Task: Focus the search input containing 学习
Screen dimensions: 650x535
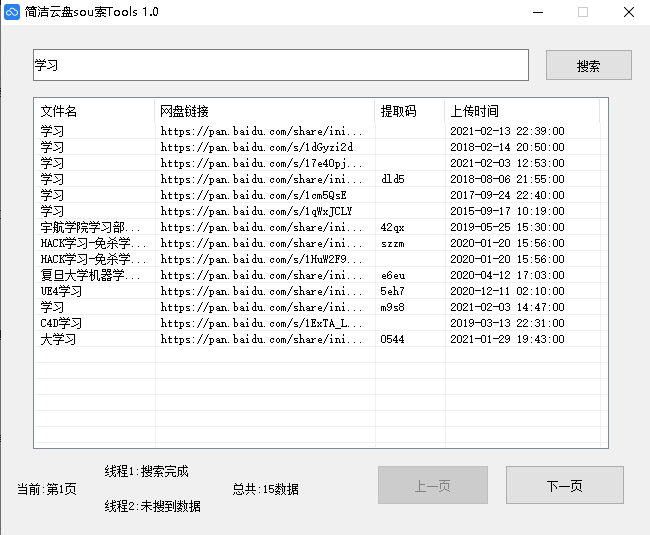Action: 281,65
